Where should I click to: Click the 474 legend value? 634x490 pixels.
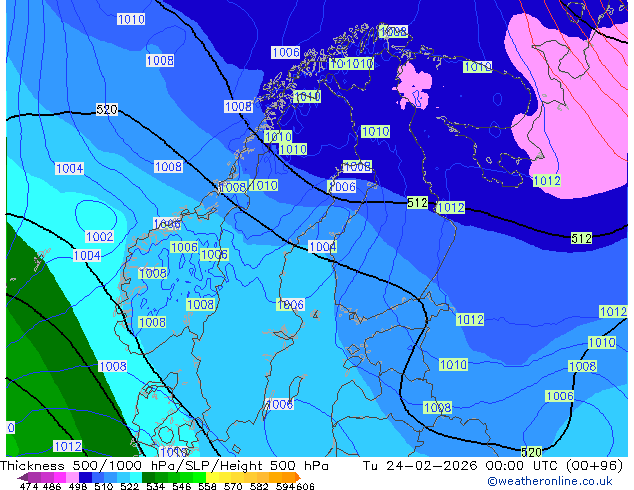pos(29,486)
